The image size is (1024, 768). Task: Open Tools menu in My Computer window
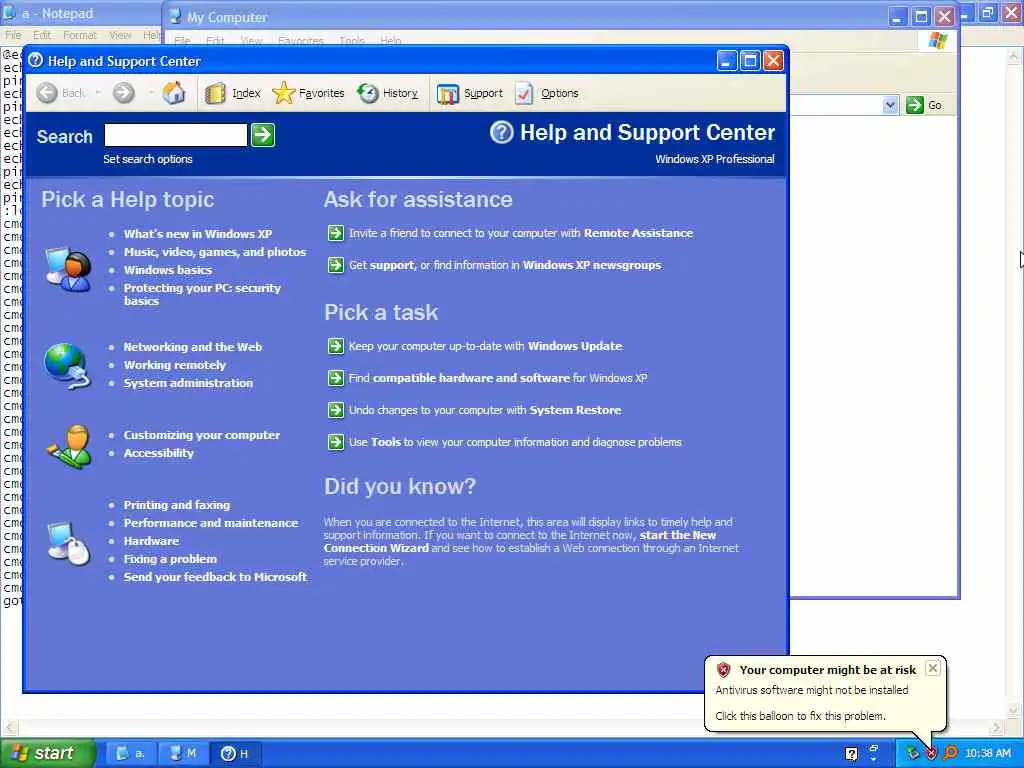click(x=352, y=40)
